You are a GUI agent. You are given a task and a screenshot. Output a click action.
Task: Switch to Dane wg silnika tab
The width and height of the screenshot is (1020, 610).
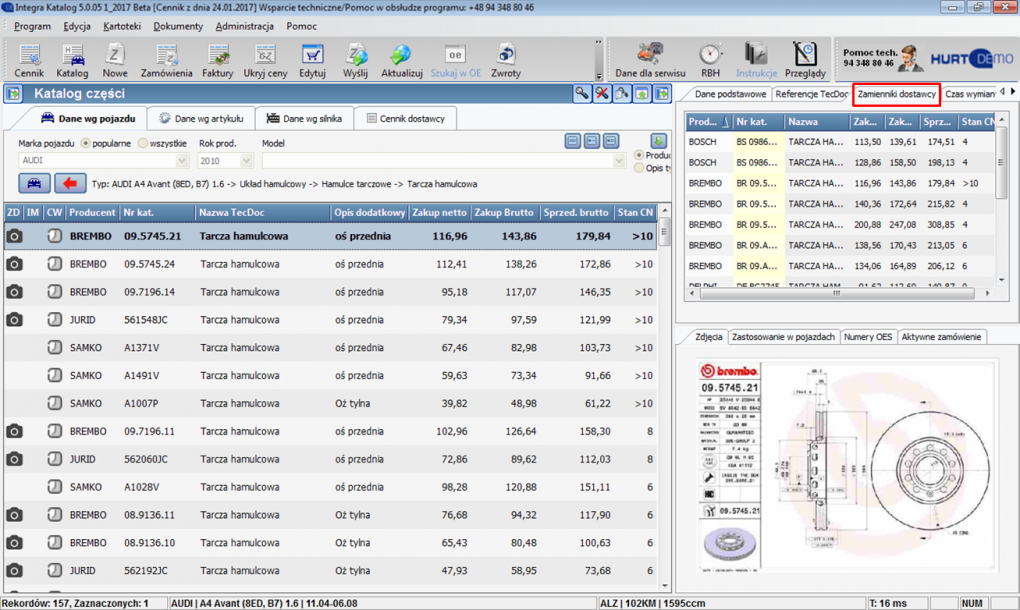pyautogui.click(x=304, y=118)
